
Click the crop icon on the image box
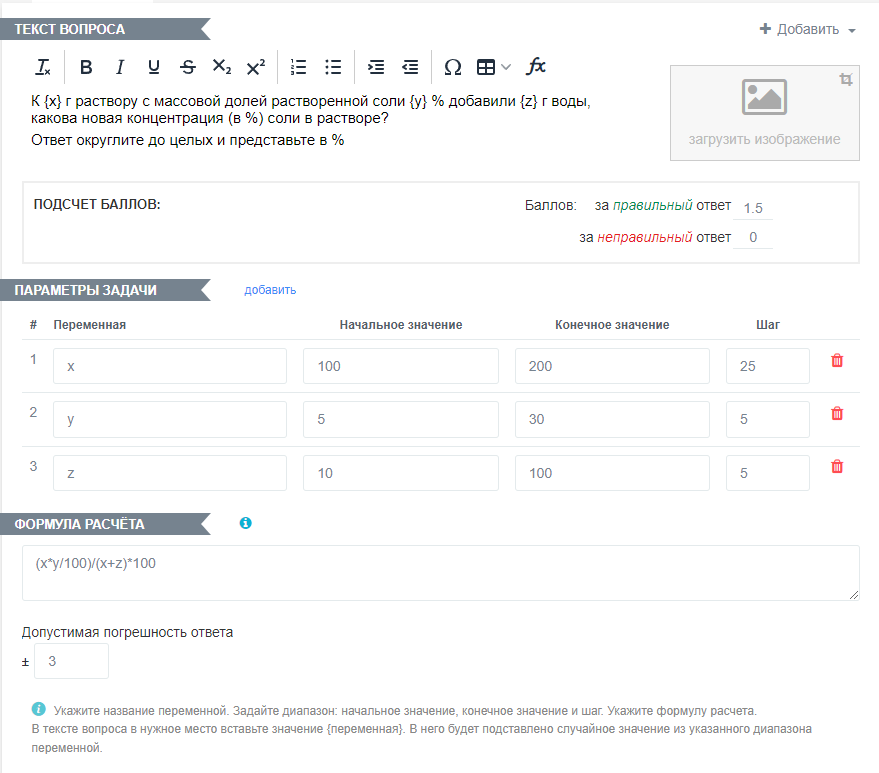click(x=846, y=80)
